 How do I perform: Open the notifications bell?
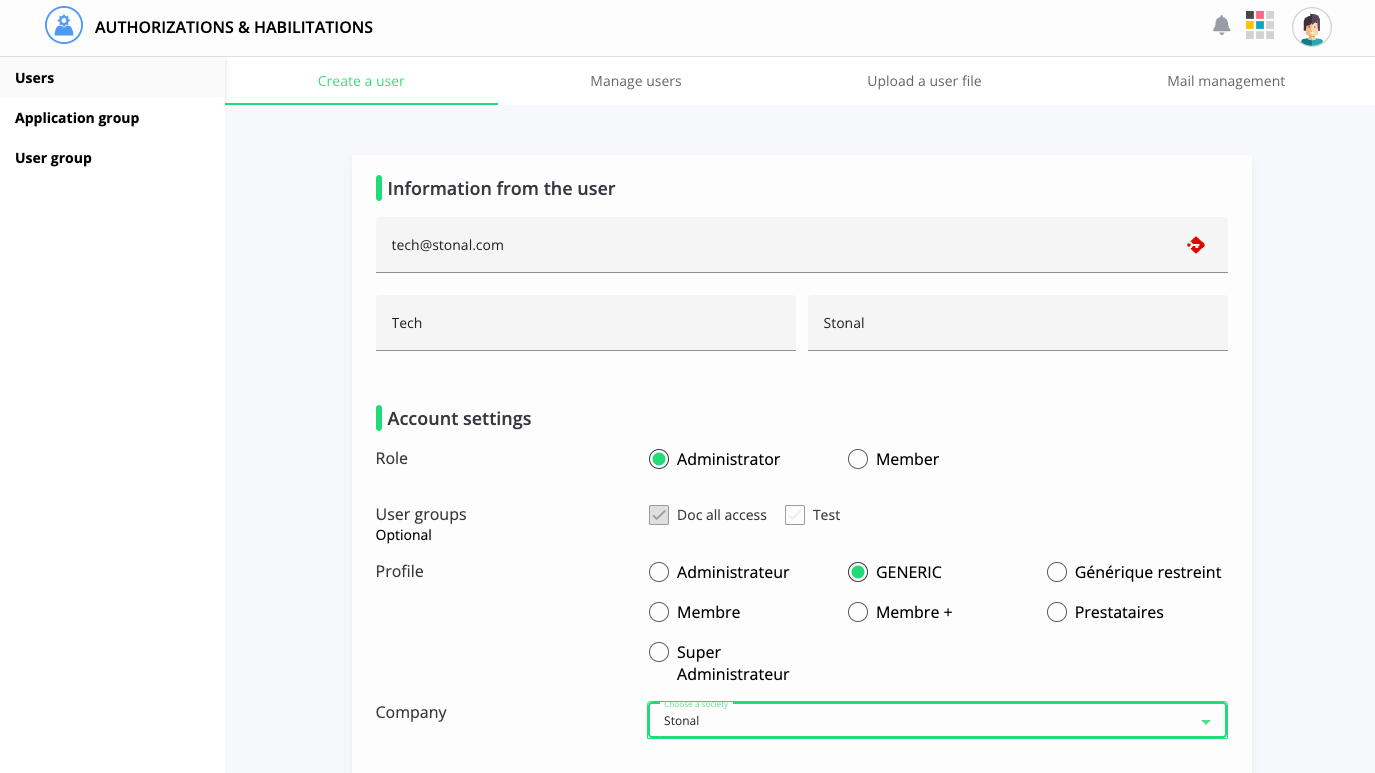point(1221,26)
